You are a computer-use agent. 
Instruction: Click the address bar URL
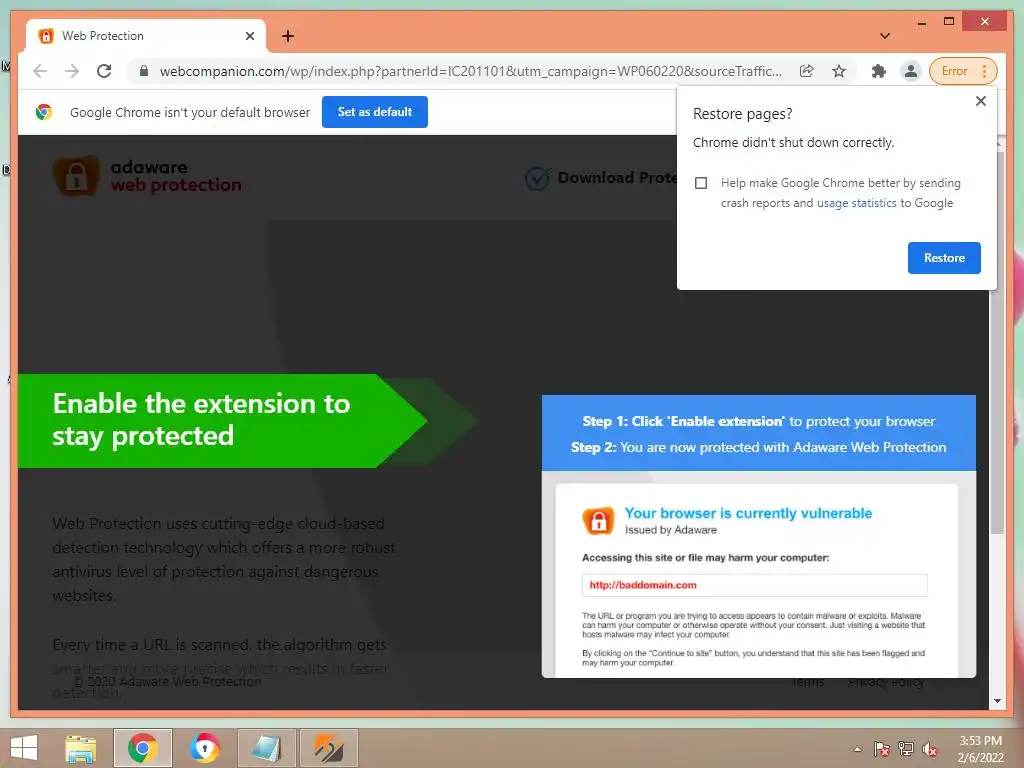(x=470, y=71)
